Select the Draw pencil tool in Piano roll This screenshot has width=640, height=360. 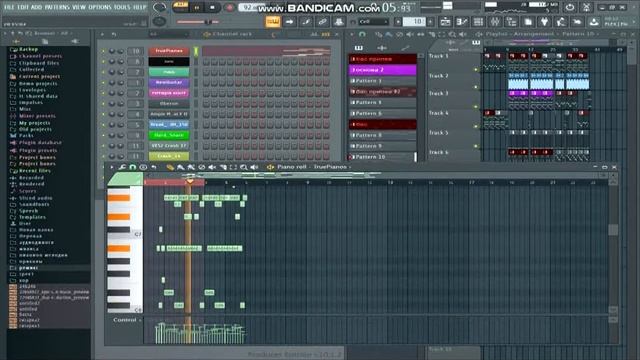click(170, 167)
